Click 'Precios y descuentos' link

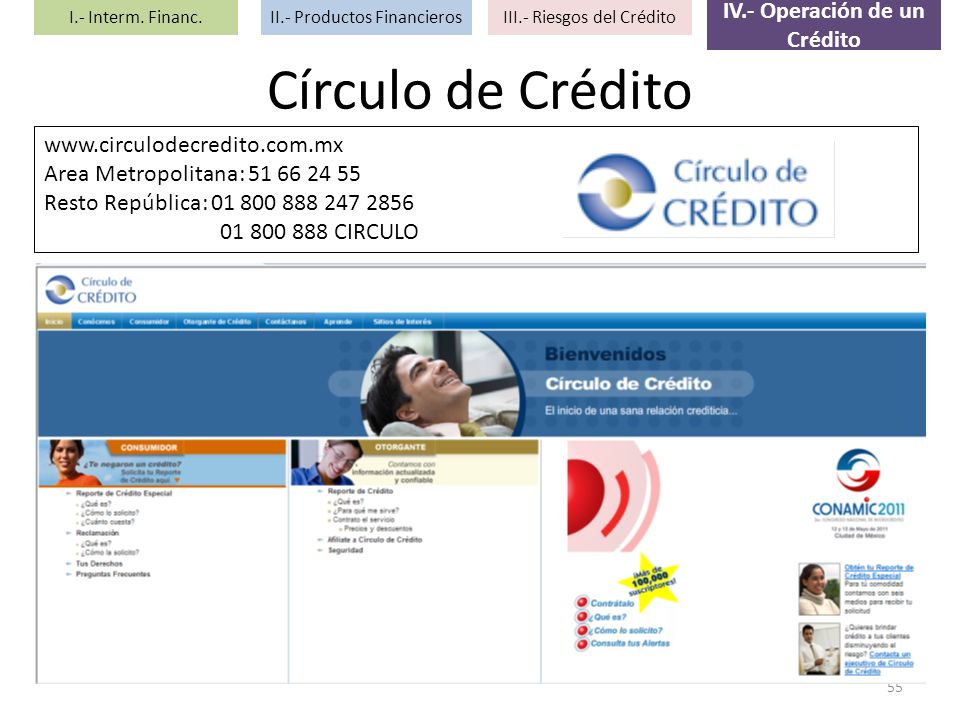click(378, 528)
